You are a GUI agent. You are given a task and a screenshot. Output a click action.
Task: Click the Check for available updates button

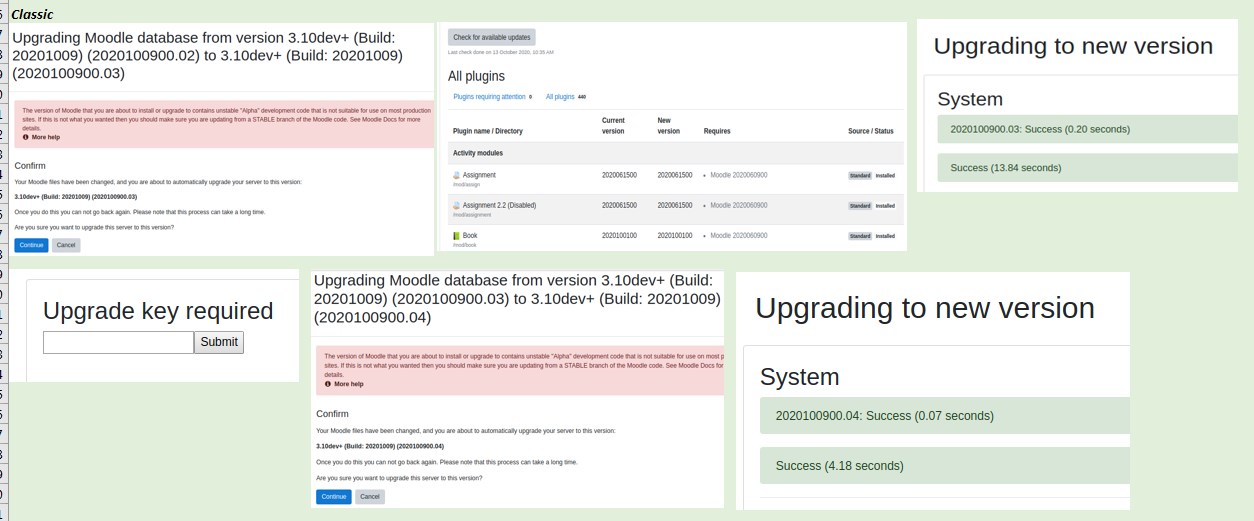(x=492, y=37)
